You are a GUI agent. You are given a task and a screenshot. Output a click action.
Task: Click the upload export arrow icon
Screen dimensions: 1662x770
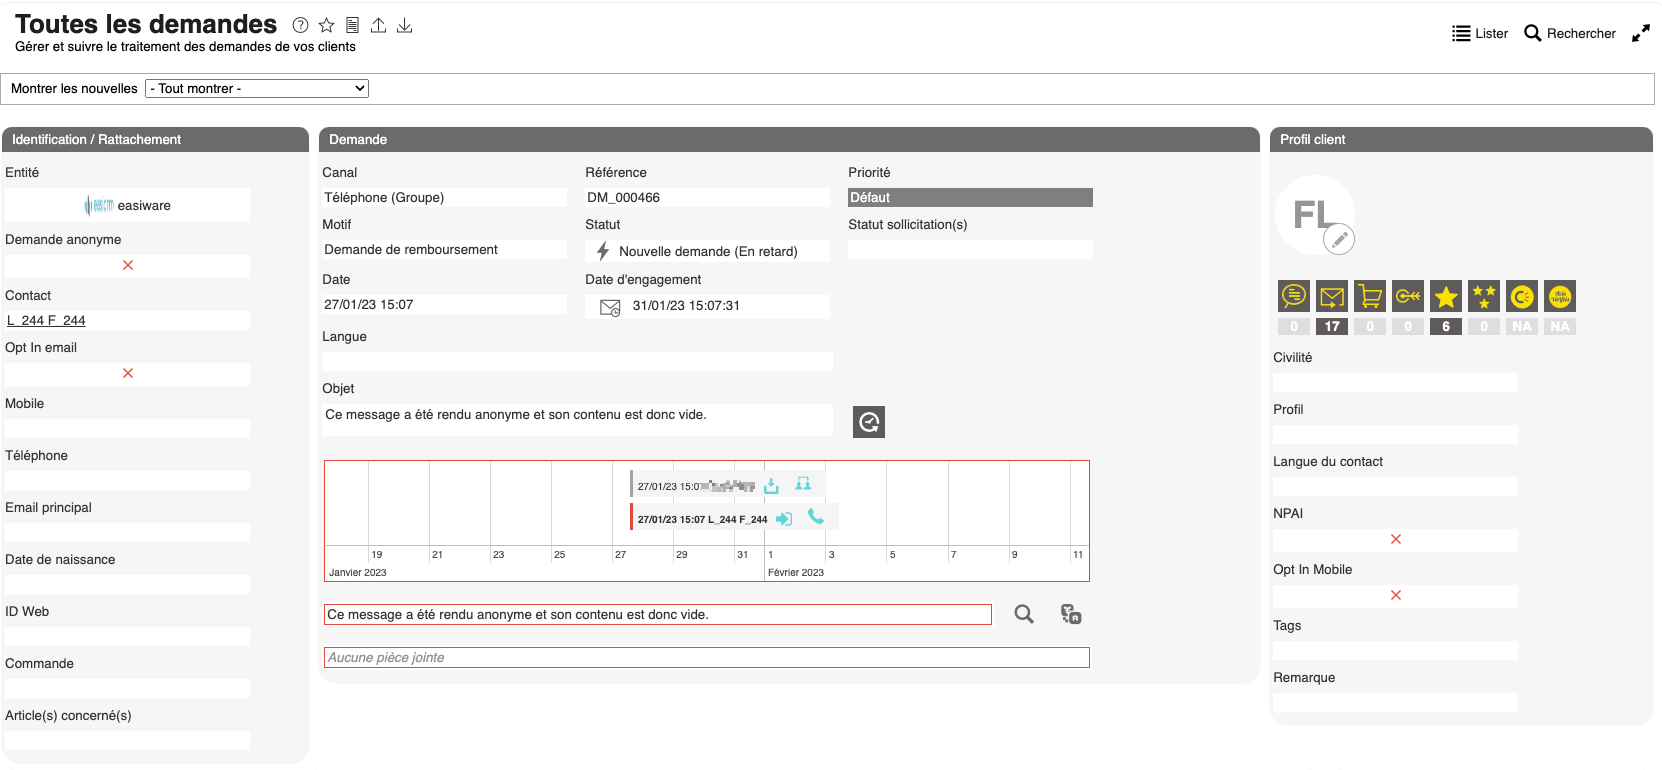click(379, 26)
